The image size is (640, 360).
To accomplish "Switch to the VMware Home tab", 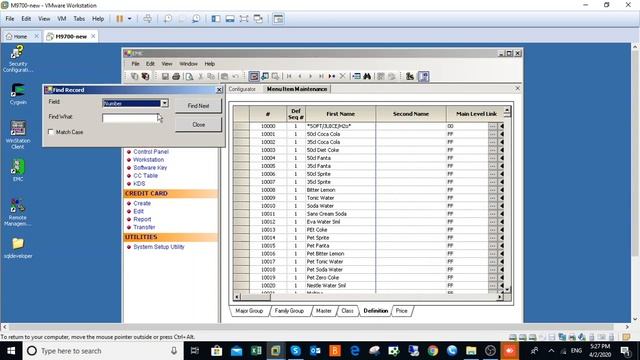I will coord(20,36).
